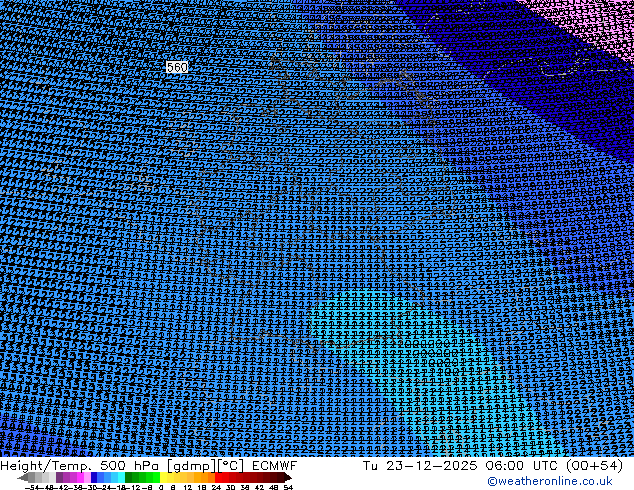Click the '54' legend scale value

288,487
